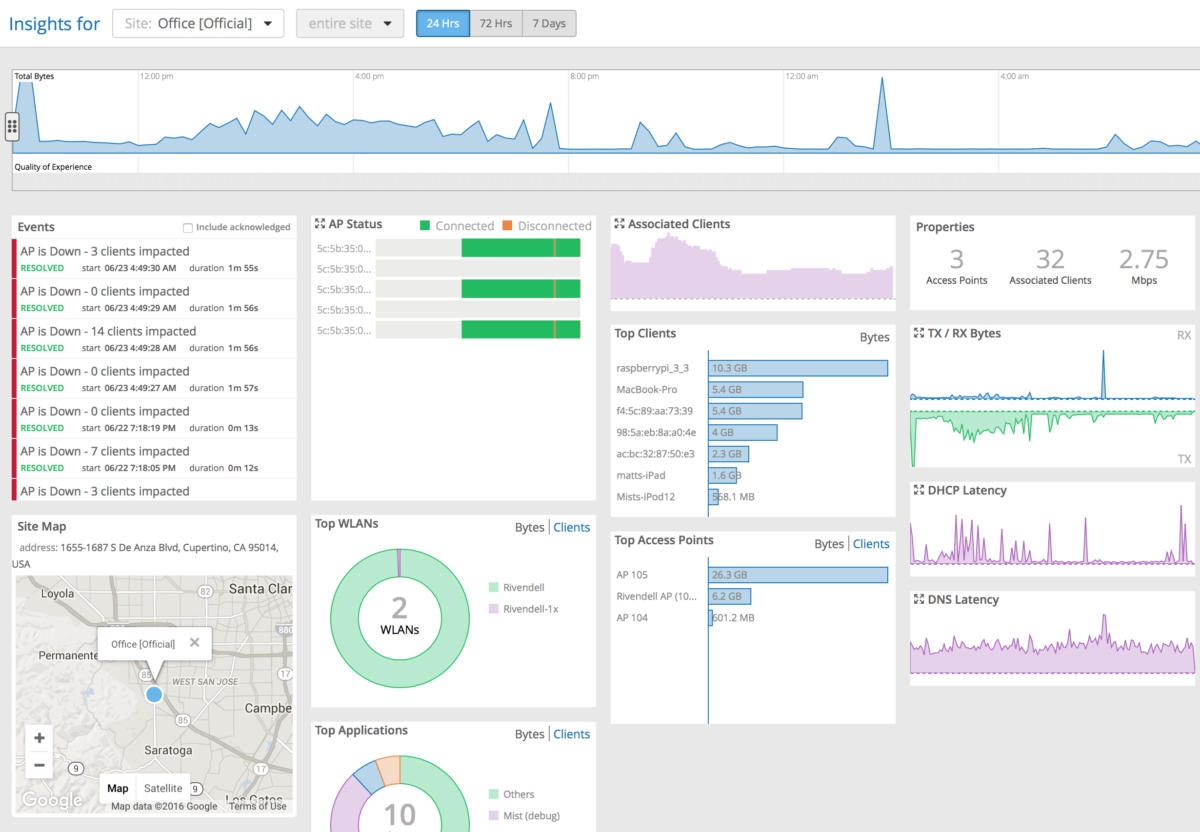
Task: Click the 3 Access Points property
Action: (956, 266)
